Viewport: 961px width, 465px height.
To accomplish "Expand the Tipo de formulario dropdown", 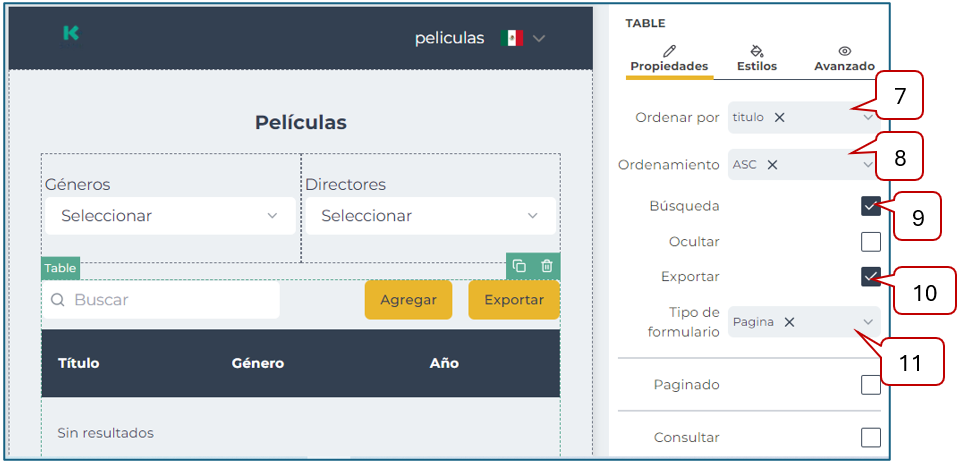I will tap(866, 322).
